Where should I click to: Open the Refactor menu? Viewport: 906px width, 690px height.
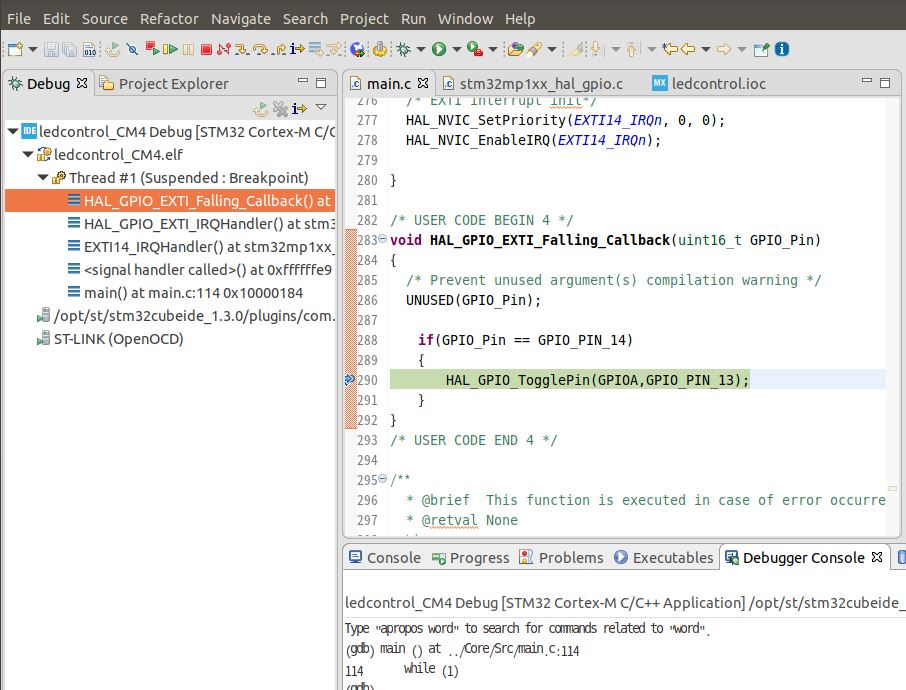tap(169, 18)
